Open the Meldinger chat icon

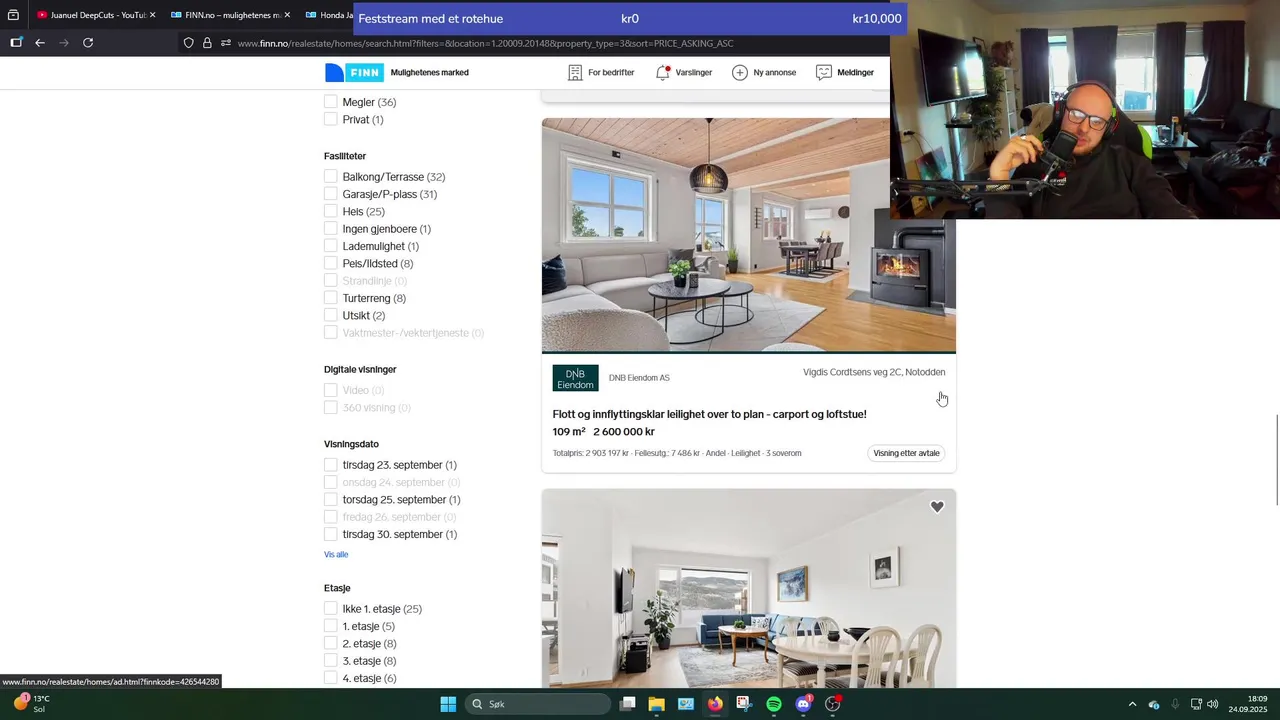pyautogui.click(x=824, y=72)
